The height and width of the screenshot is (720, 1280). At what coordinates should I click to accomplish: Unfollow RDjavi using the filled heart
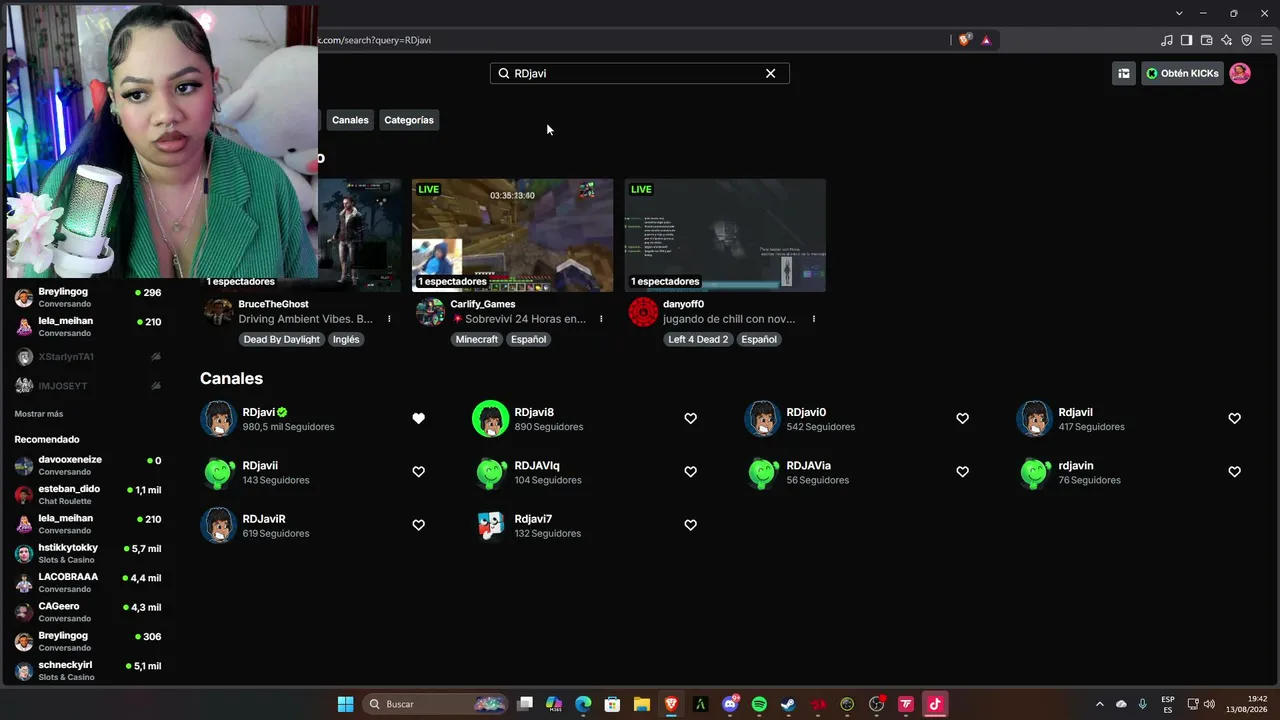418,419
